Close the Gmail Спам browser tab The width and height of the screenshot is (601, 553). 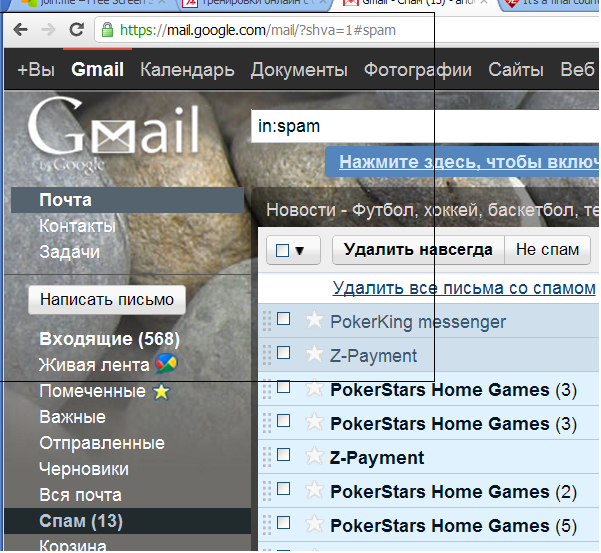[484, 2]
